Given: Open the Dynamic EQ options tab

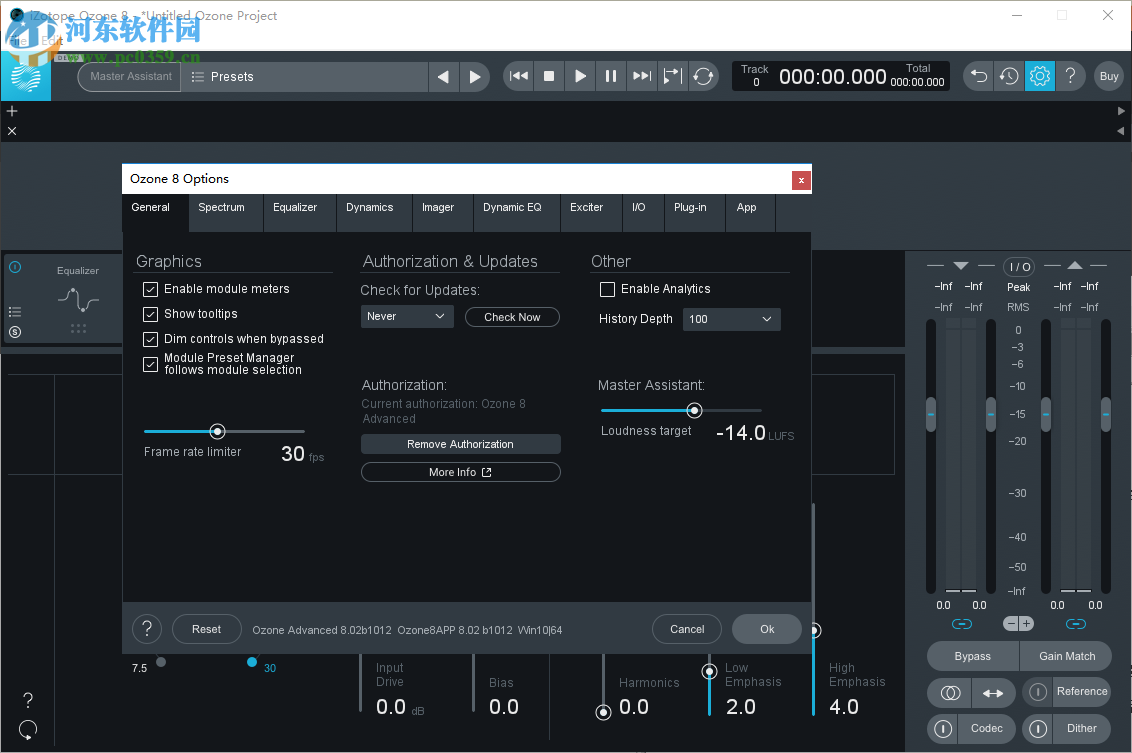Looking at the screenshot, I should click(x=512, y=208).
